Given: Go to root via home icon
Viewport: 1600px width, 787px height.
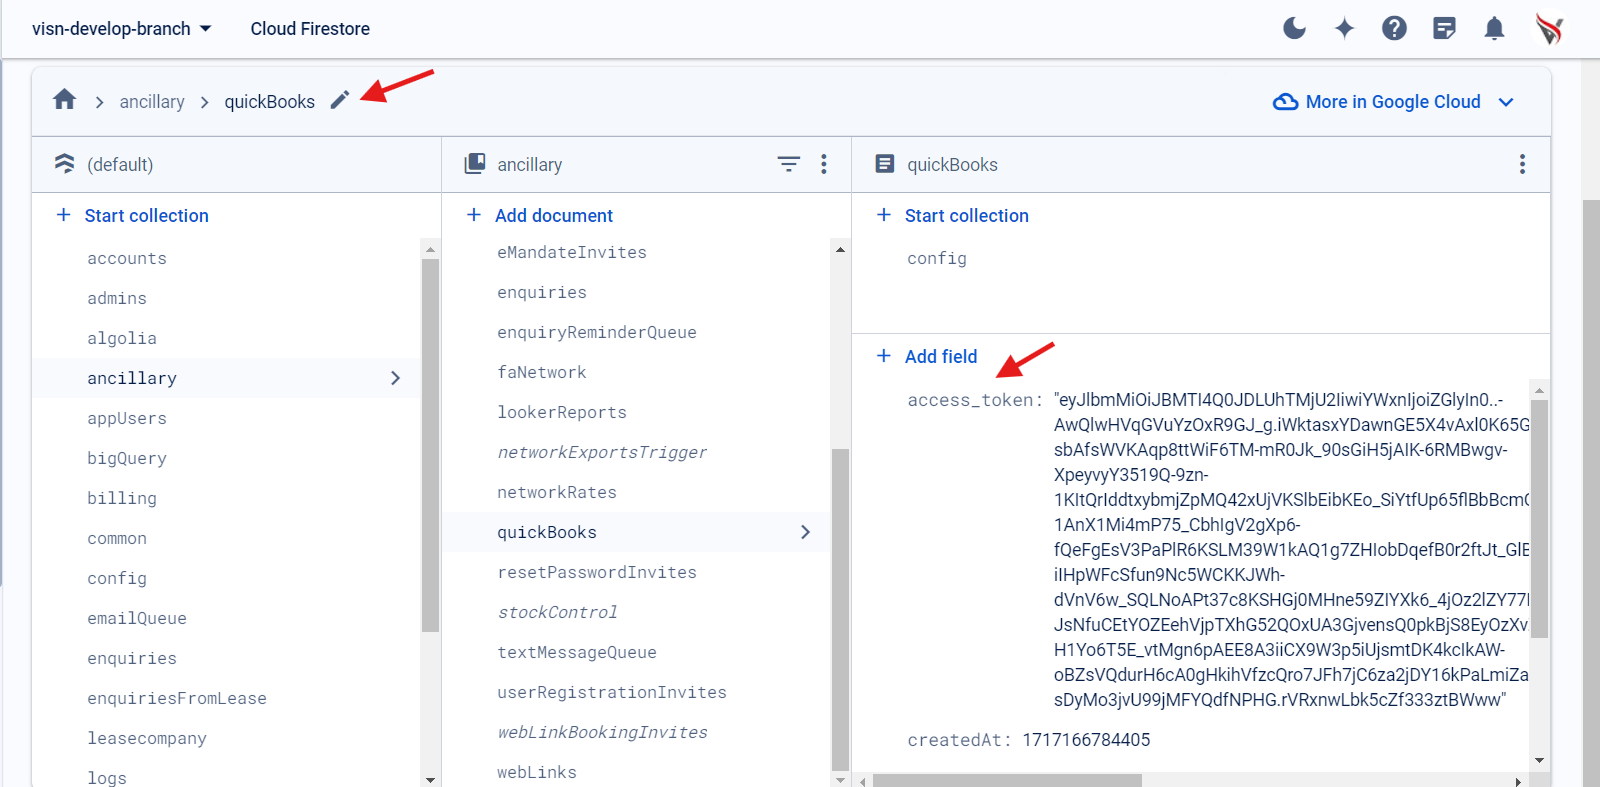Looking at the screenshot, I should (65, 99).
